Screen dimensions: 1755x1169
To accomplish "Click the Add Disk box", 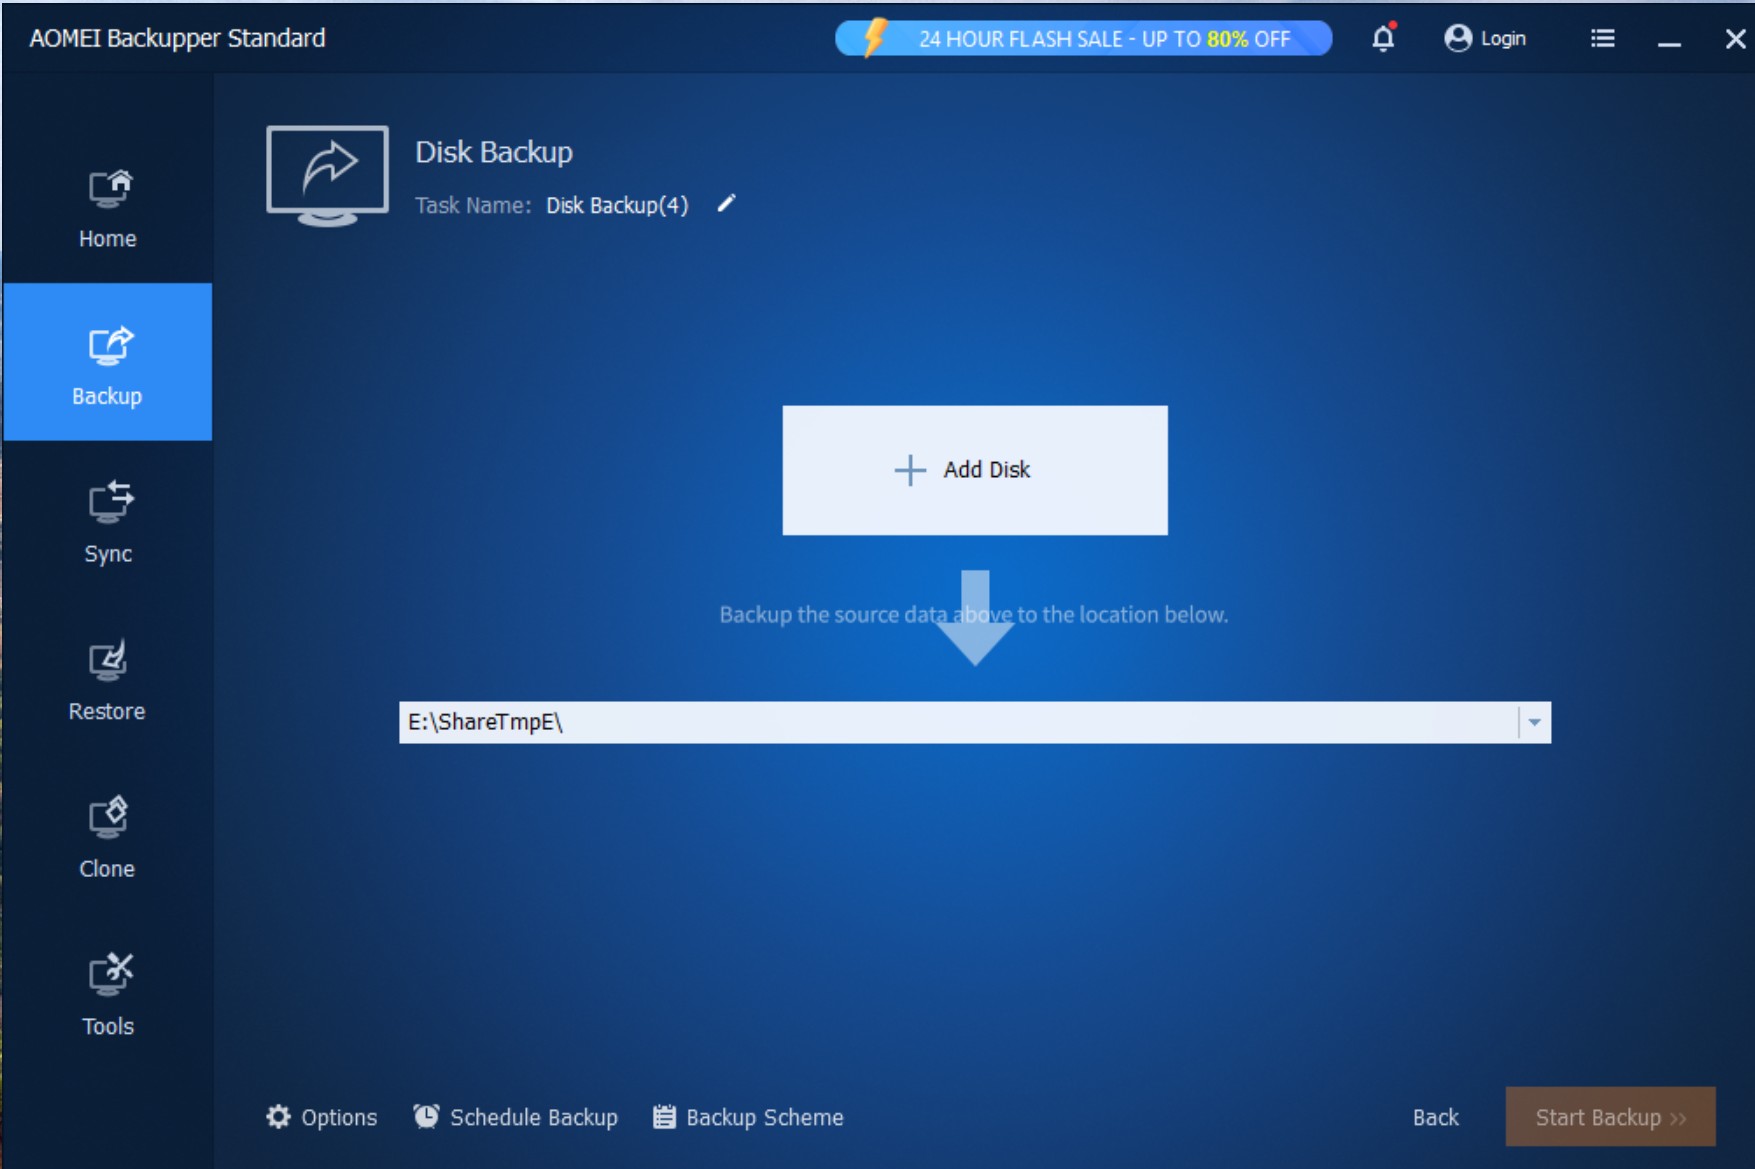I will (x=975, y=470).
